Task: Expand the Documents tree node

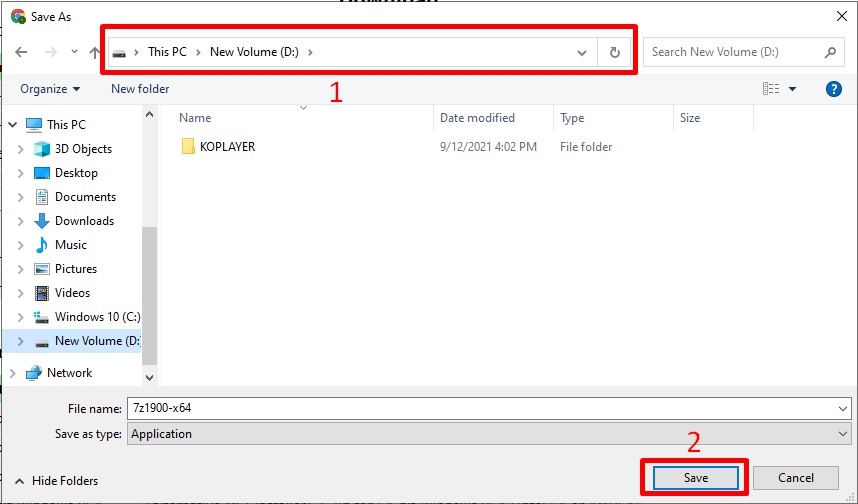Action: click(x=21, y=197)
